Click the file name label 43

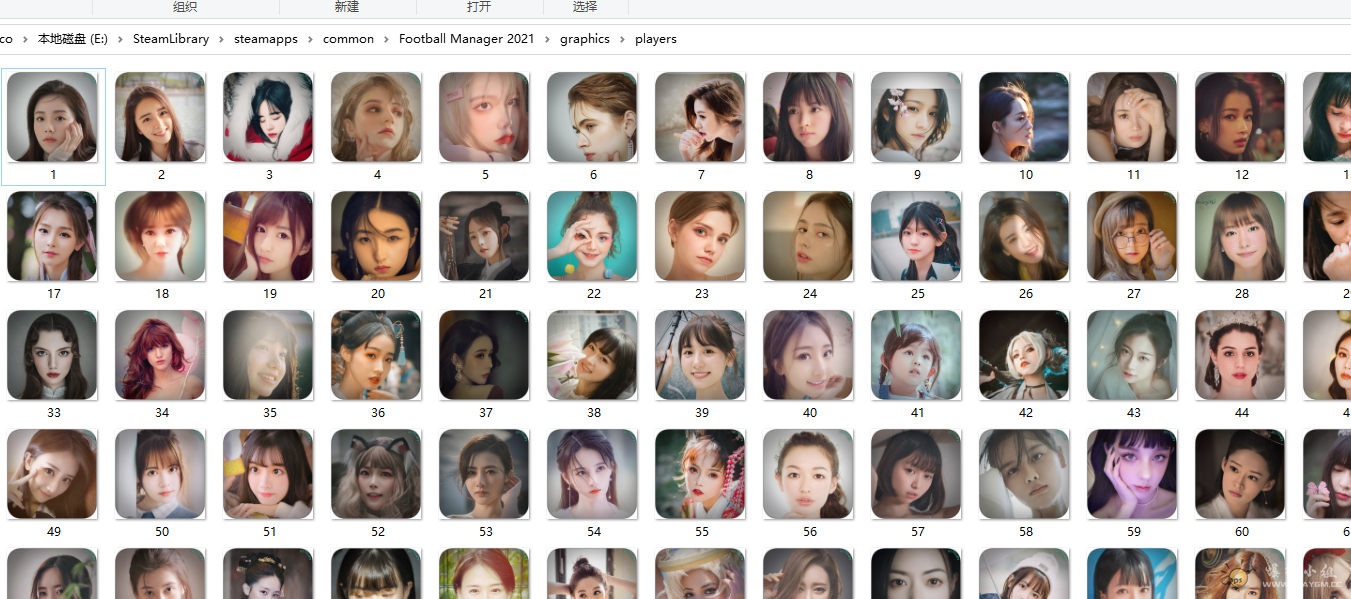coord(1134,412)
